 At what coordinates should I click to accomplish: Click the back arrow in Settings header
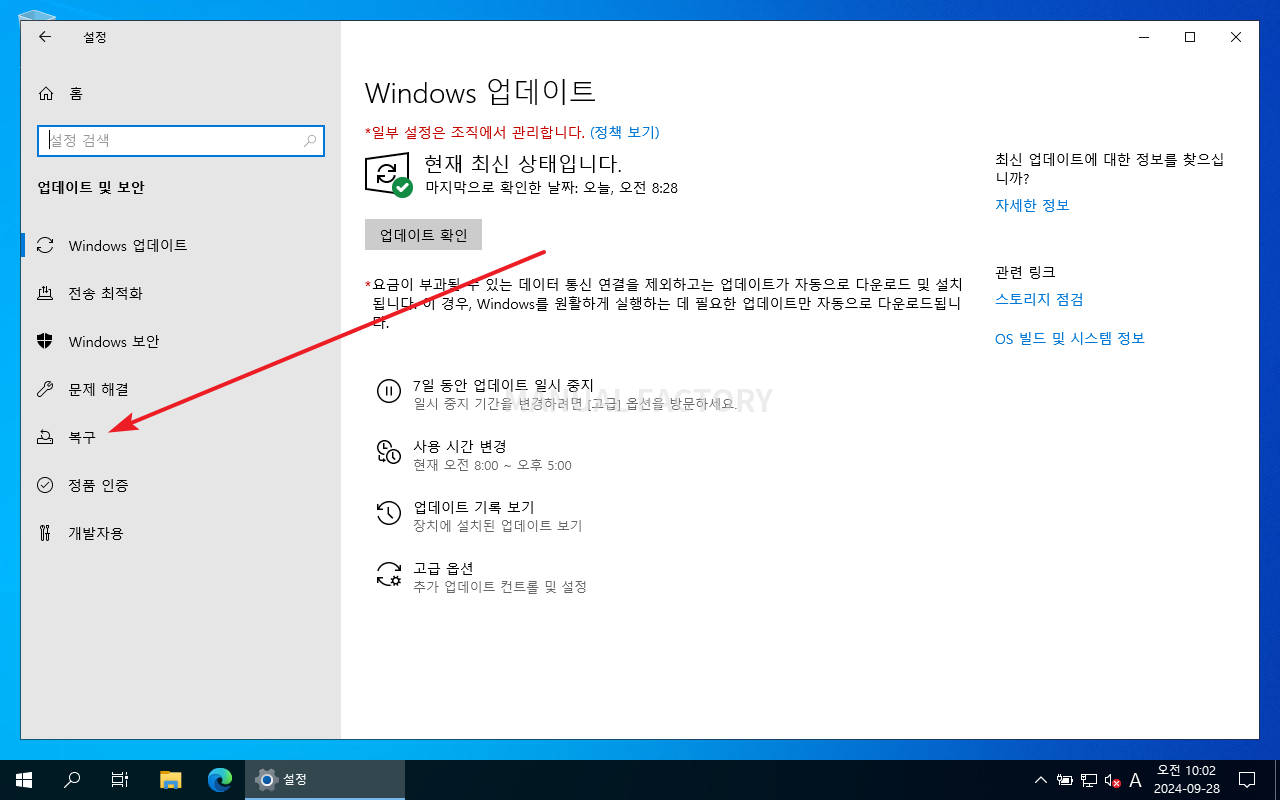[x=45, y=37]
